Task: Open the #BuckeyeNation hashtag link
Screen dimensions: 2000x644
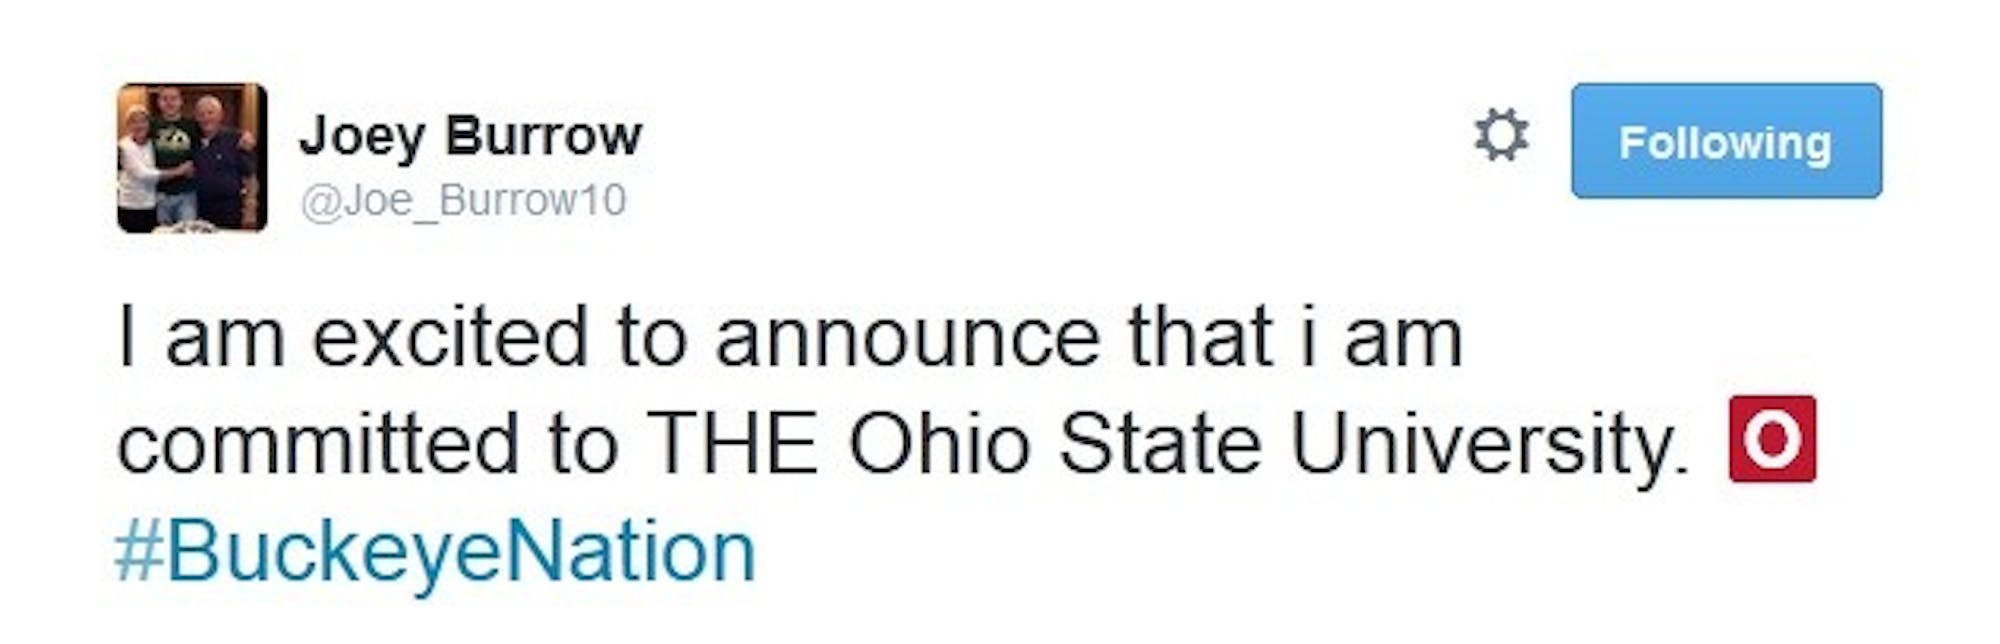Action: (436, 552)
